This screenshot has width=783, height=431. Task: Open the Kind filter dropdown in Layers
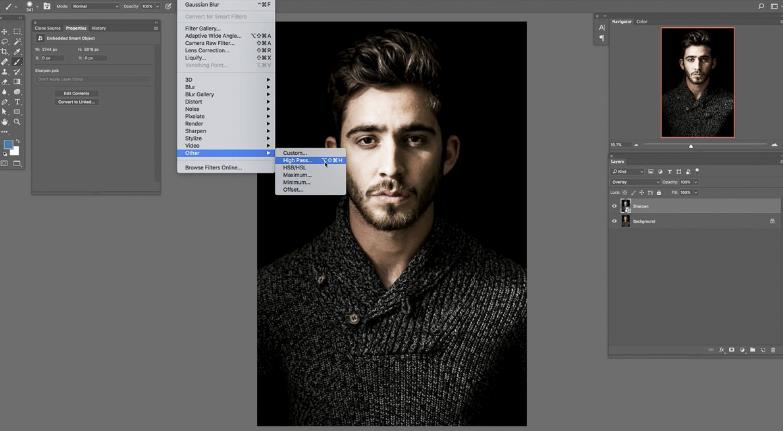[x=628, y=171]
